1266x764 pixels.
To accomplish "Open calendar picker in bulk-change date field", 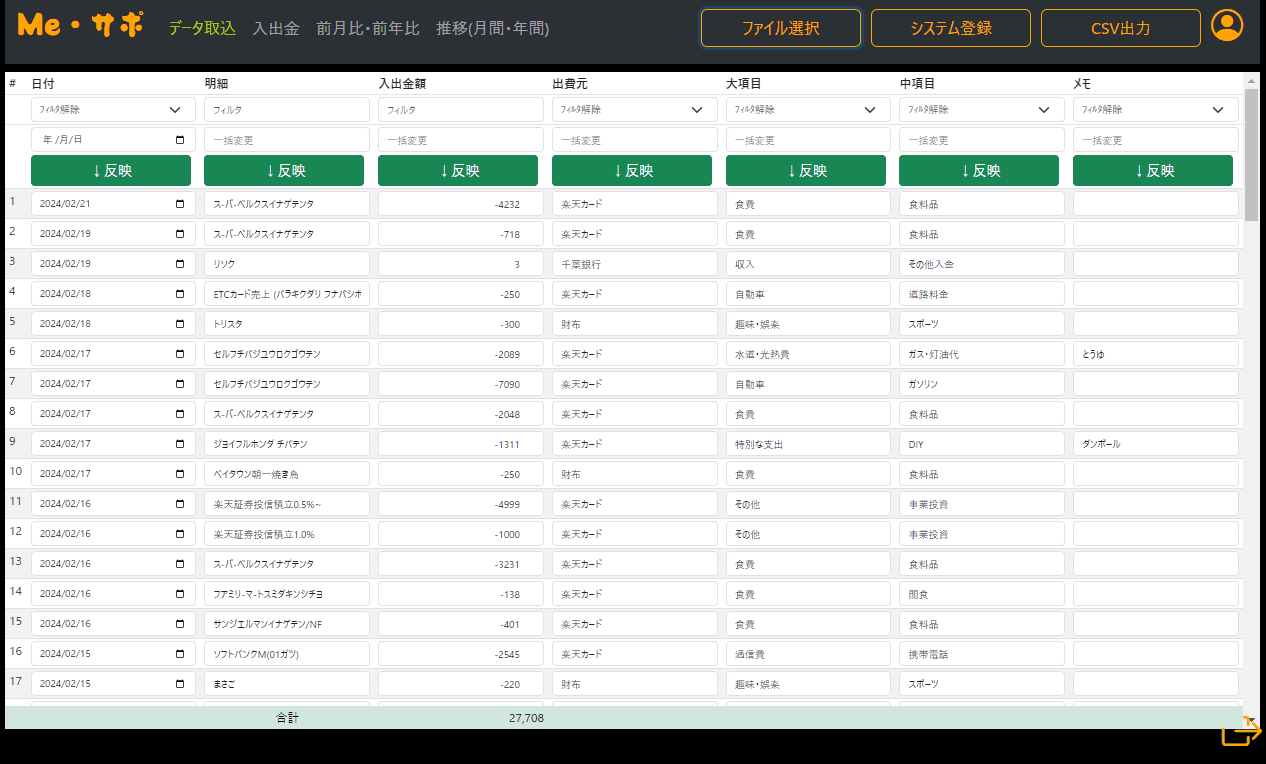I will tap(180, 140).
